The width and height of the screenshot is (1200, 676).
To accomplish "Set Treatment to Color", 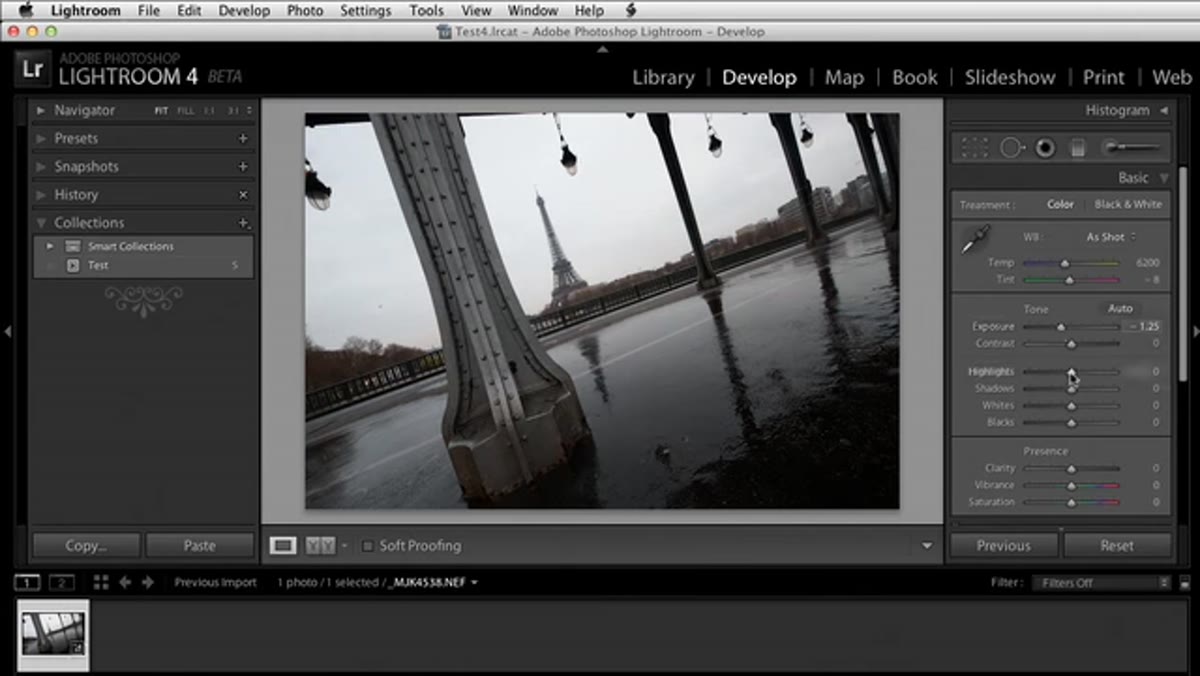I will point(1060,204).
